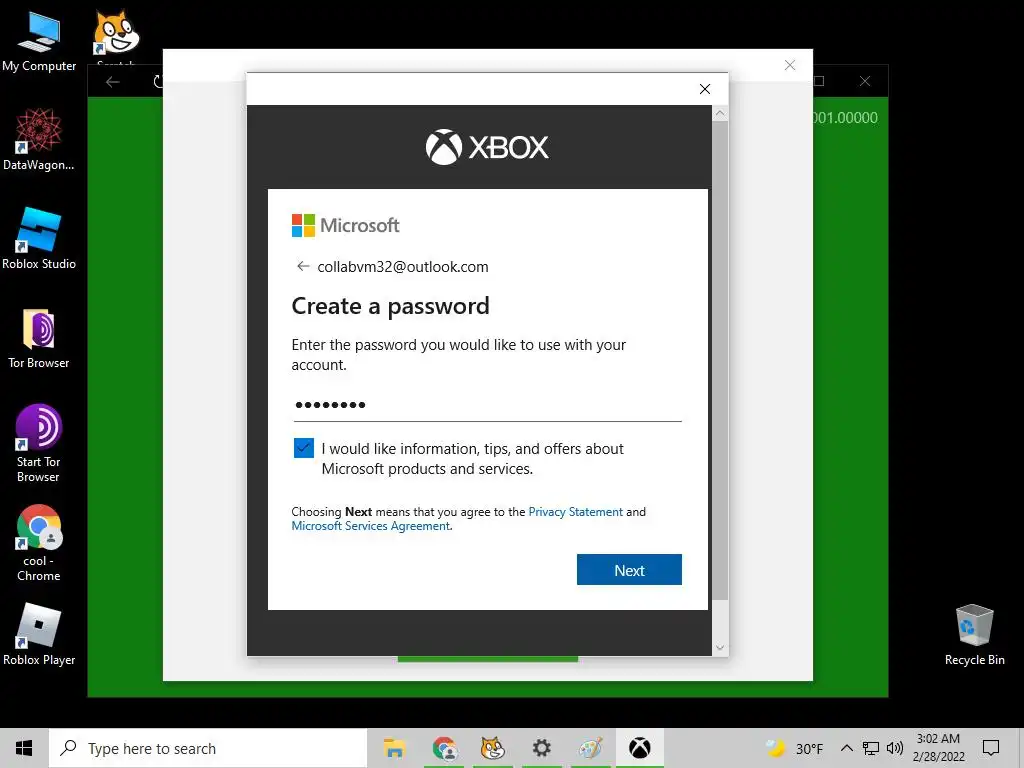This screenshot has width=1024, height=768.
Task: Launch Start Tor Browser shortcut
Action: (39, 443)
